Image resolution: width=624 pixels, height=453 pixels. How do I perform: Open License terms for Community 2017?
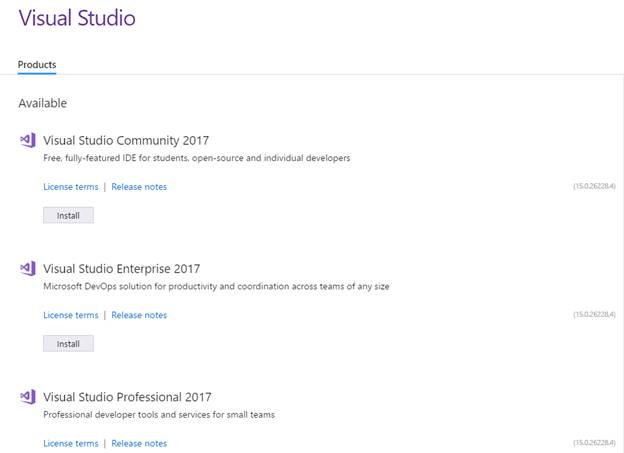pos(71,187)
